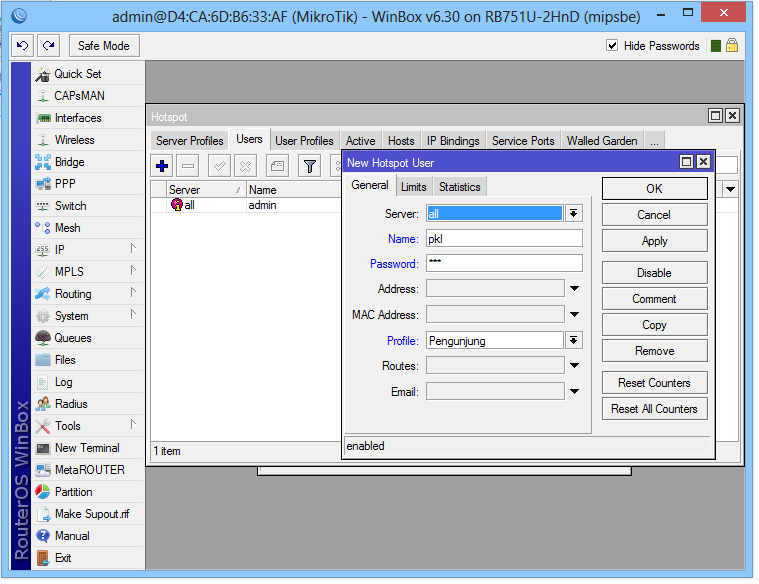Click the minus remove icon in Hotspot toolbar
Viewport: 759px width, 584px height.
(188, 167)
